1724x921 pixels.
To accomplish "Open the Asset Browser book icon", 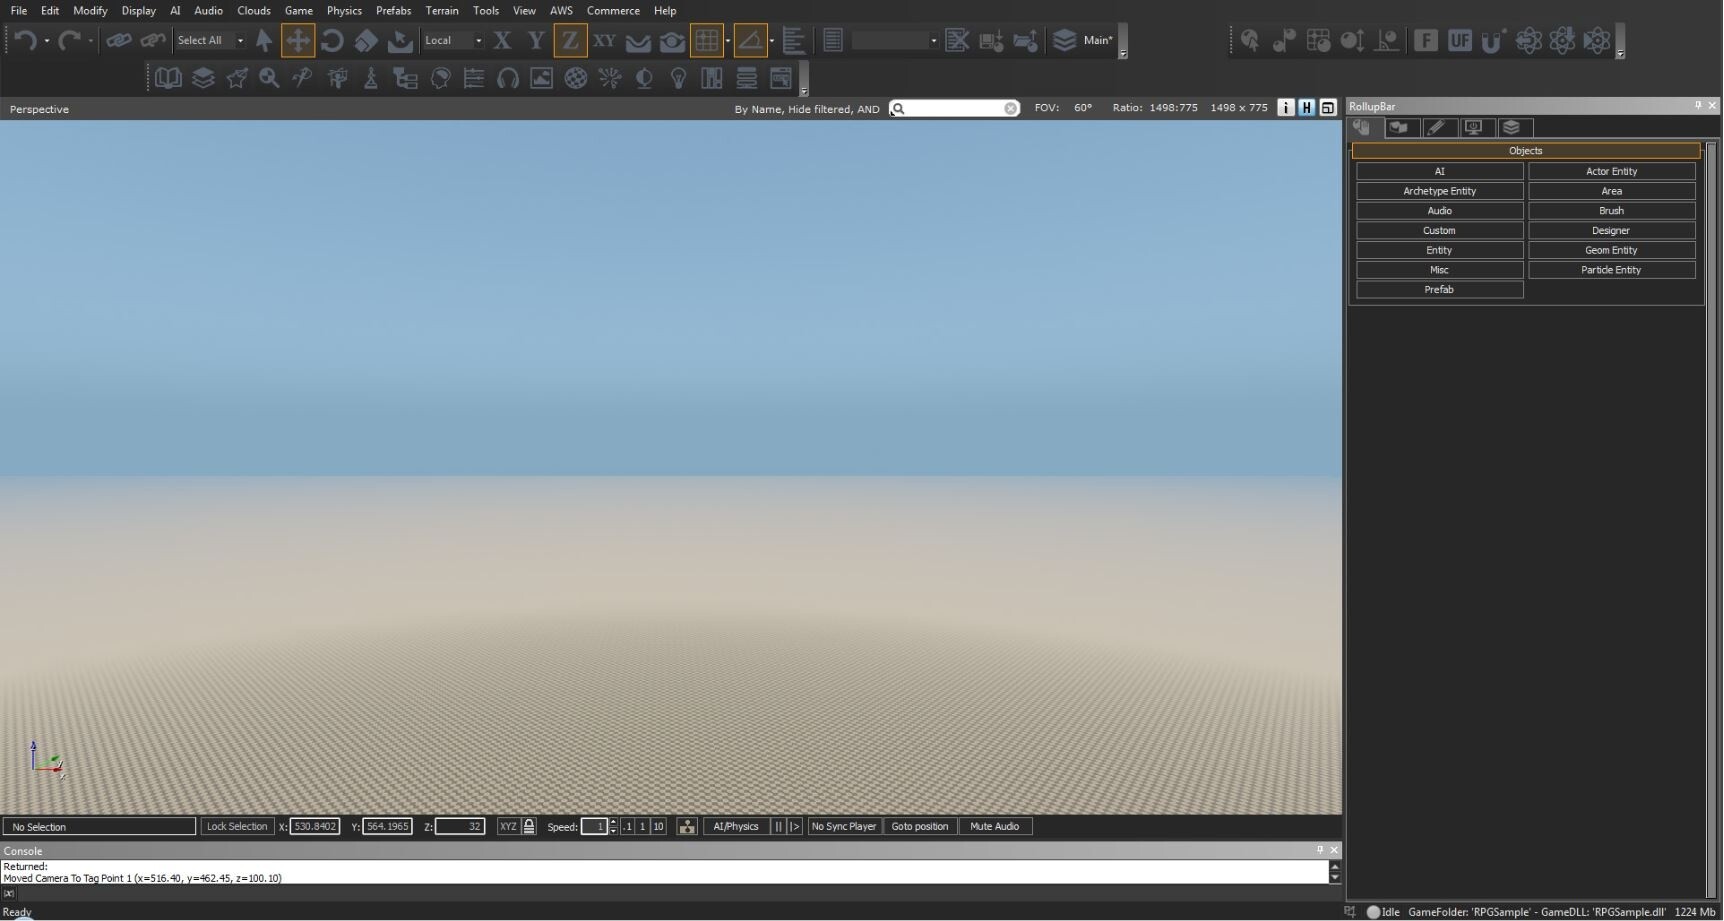I will coord(168,78).
